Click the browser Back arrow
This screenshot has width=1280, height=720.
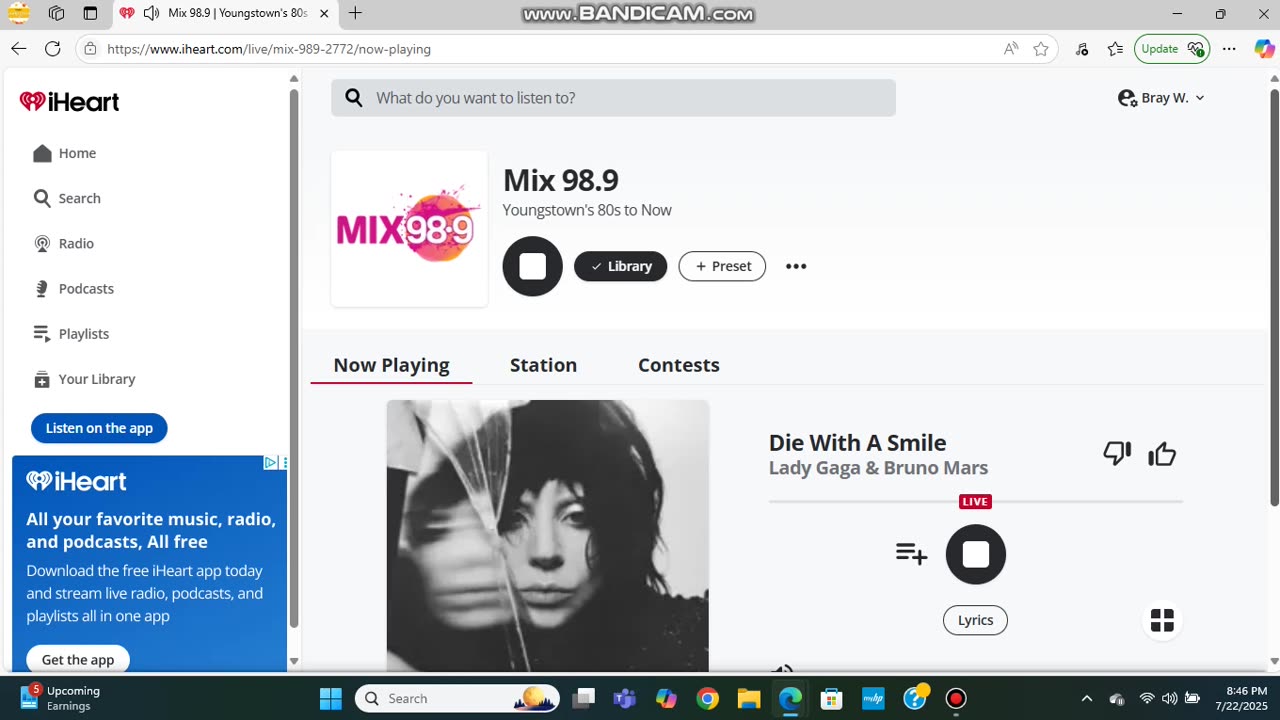pyautogui.click(x=19, y=48)
